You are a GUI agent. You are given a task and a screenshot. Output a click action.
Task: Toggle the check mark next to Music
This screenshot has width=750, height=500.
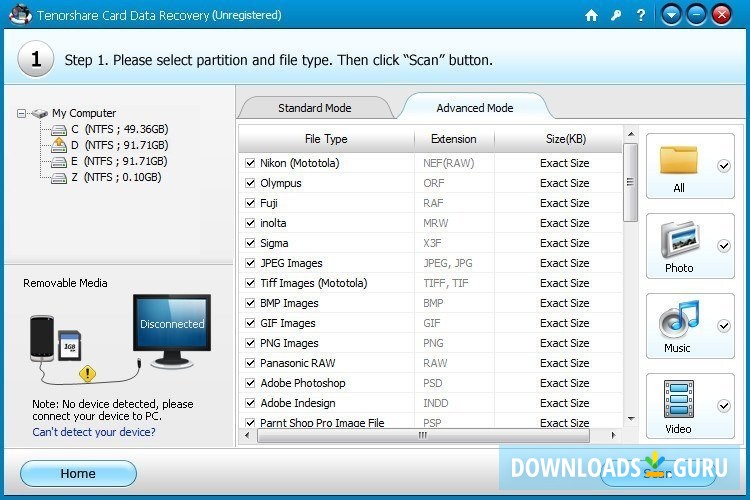click(x=724, y=326)
